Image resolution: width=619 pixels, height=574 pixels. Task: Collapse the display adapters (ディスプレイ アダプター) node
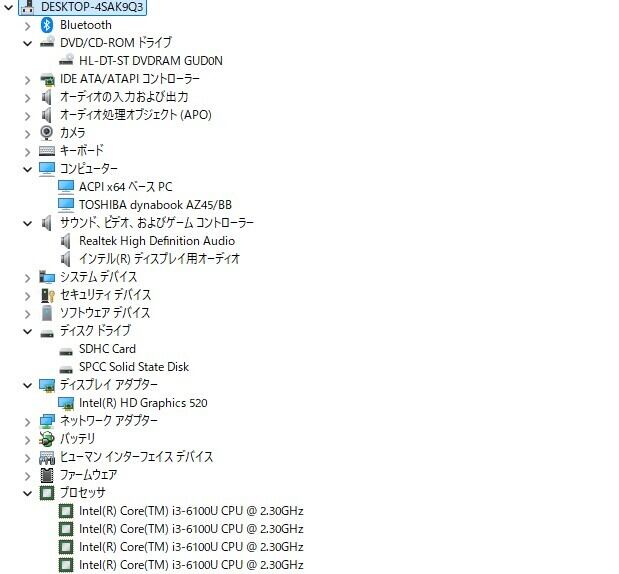click(x=27, y=385)
